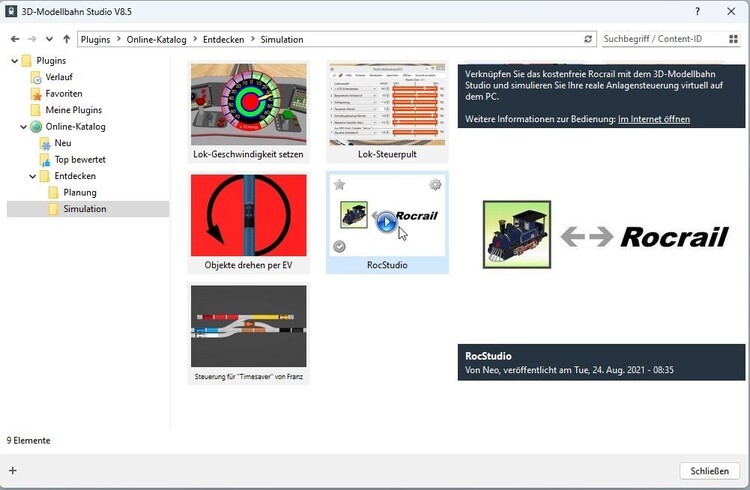Open the Lok-Steuerpult plugin thumbnail
This screenshot has height=490, width=750.
pyautogui.click(x=387, y=104)
